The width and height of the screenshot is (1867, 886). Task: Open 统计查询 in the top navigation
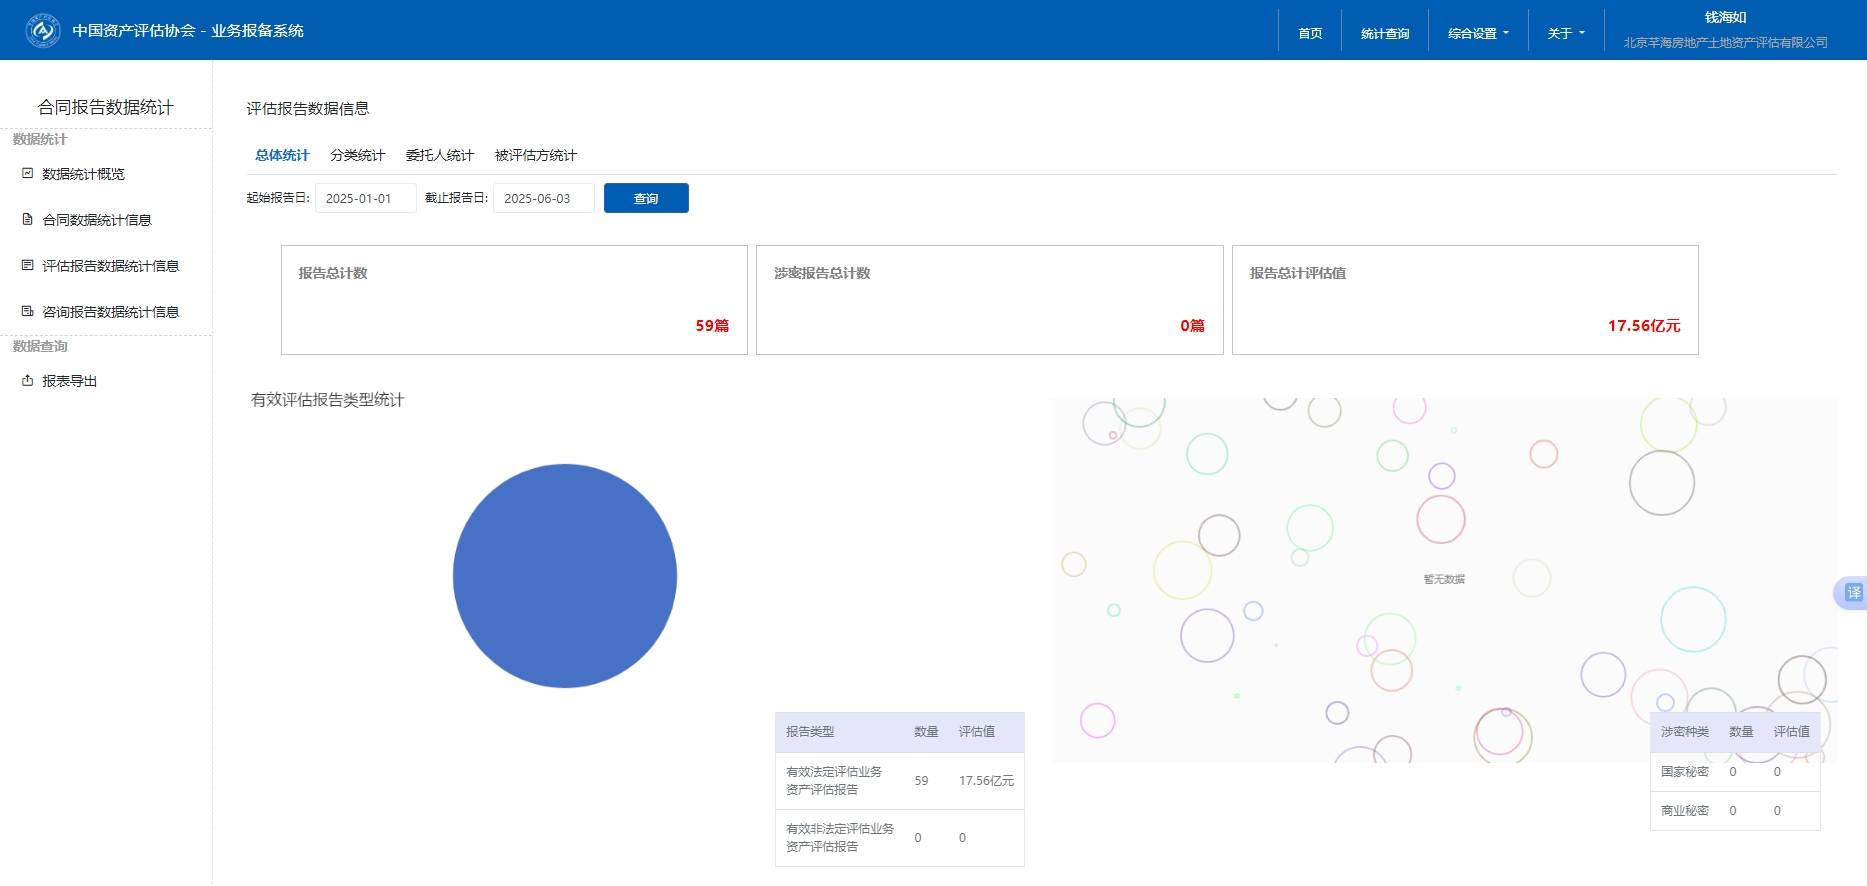point(1384,34)
